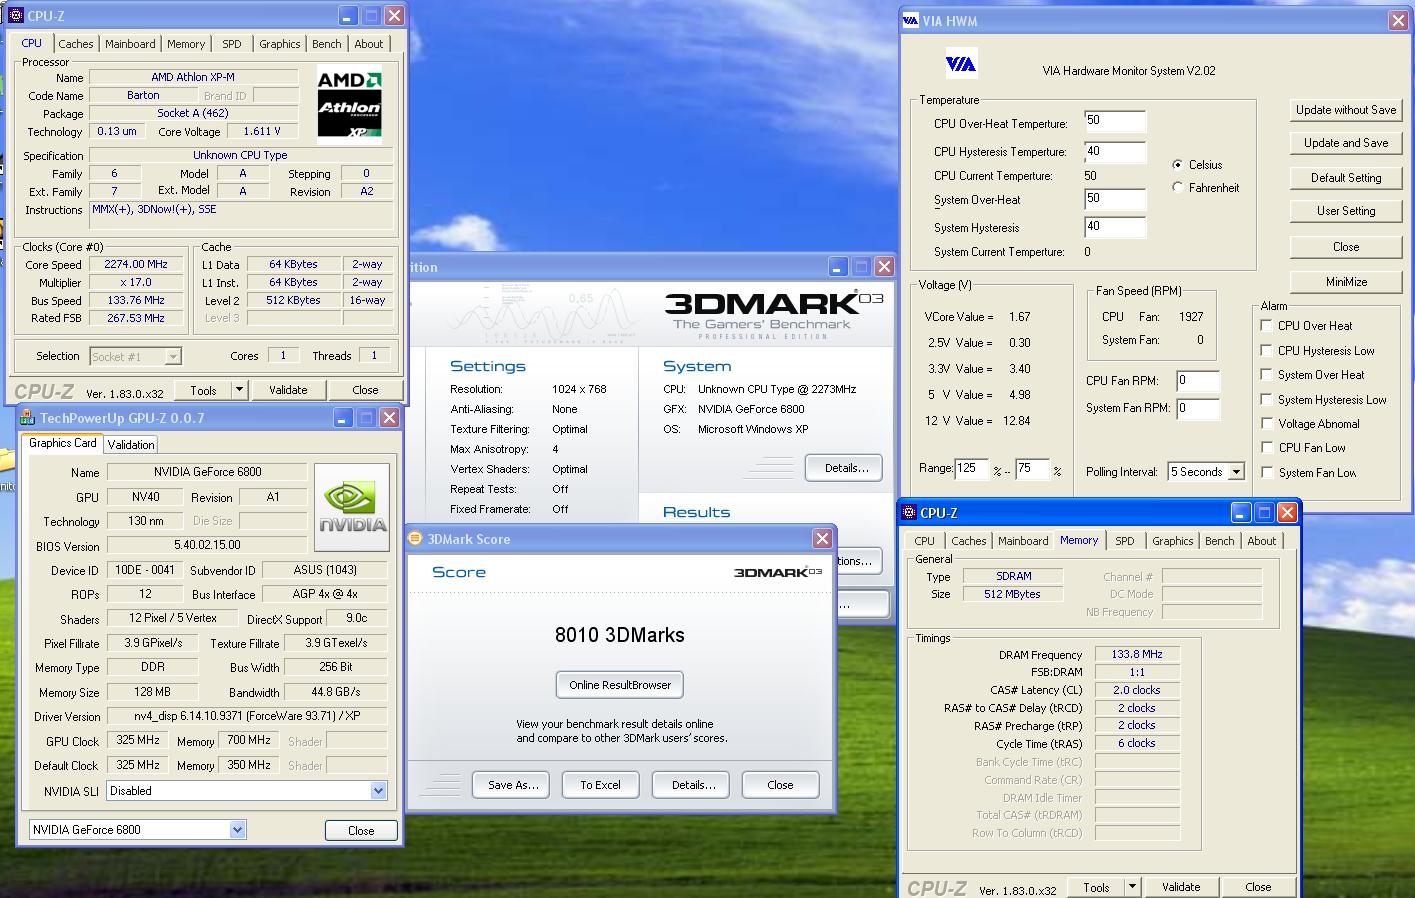This screenshot has width=1415, height=898.
Task: Select the Celsius radio button
Action: pos(1178,165)
